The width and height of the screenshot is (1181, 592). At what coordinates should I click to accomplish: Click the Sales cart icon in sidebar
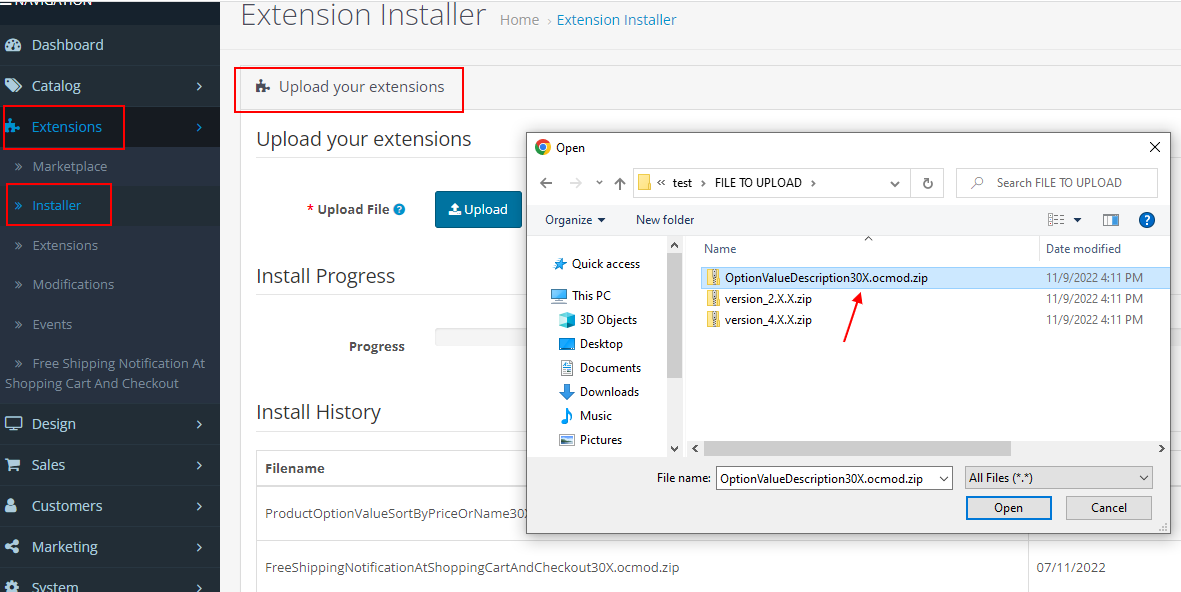15,464
